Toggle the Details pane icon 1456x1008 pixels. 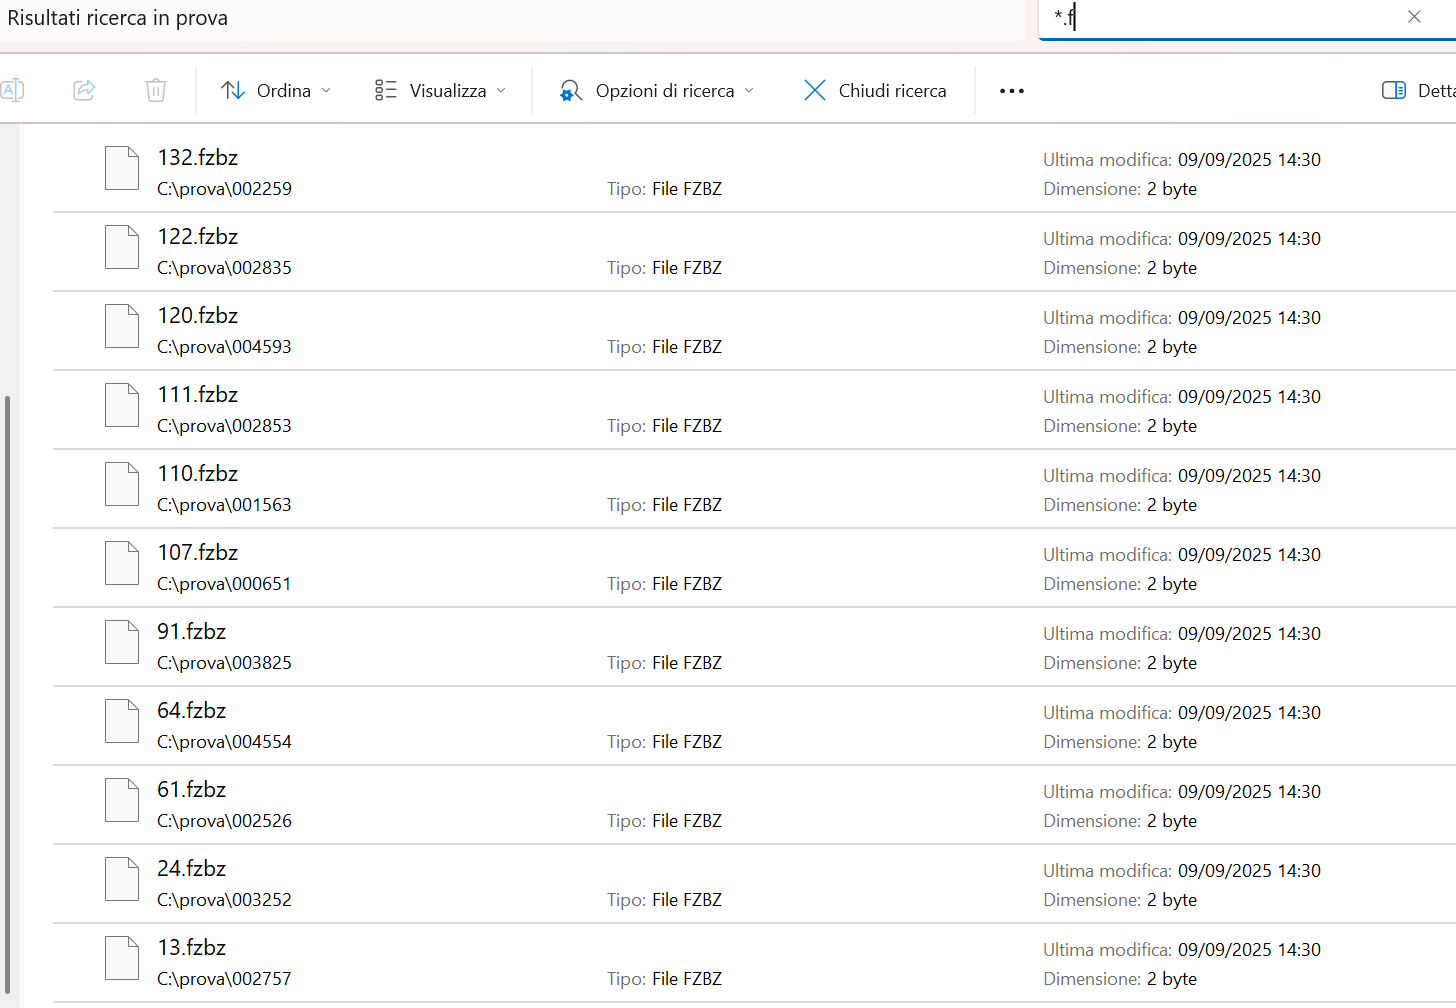[x=1394, y=91]
